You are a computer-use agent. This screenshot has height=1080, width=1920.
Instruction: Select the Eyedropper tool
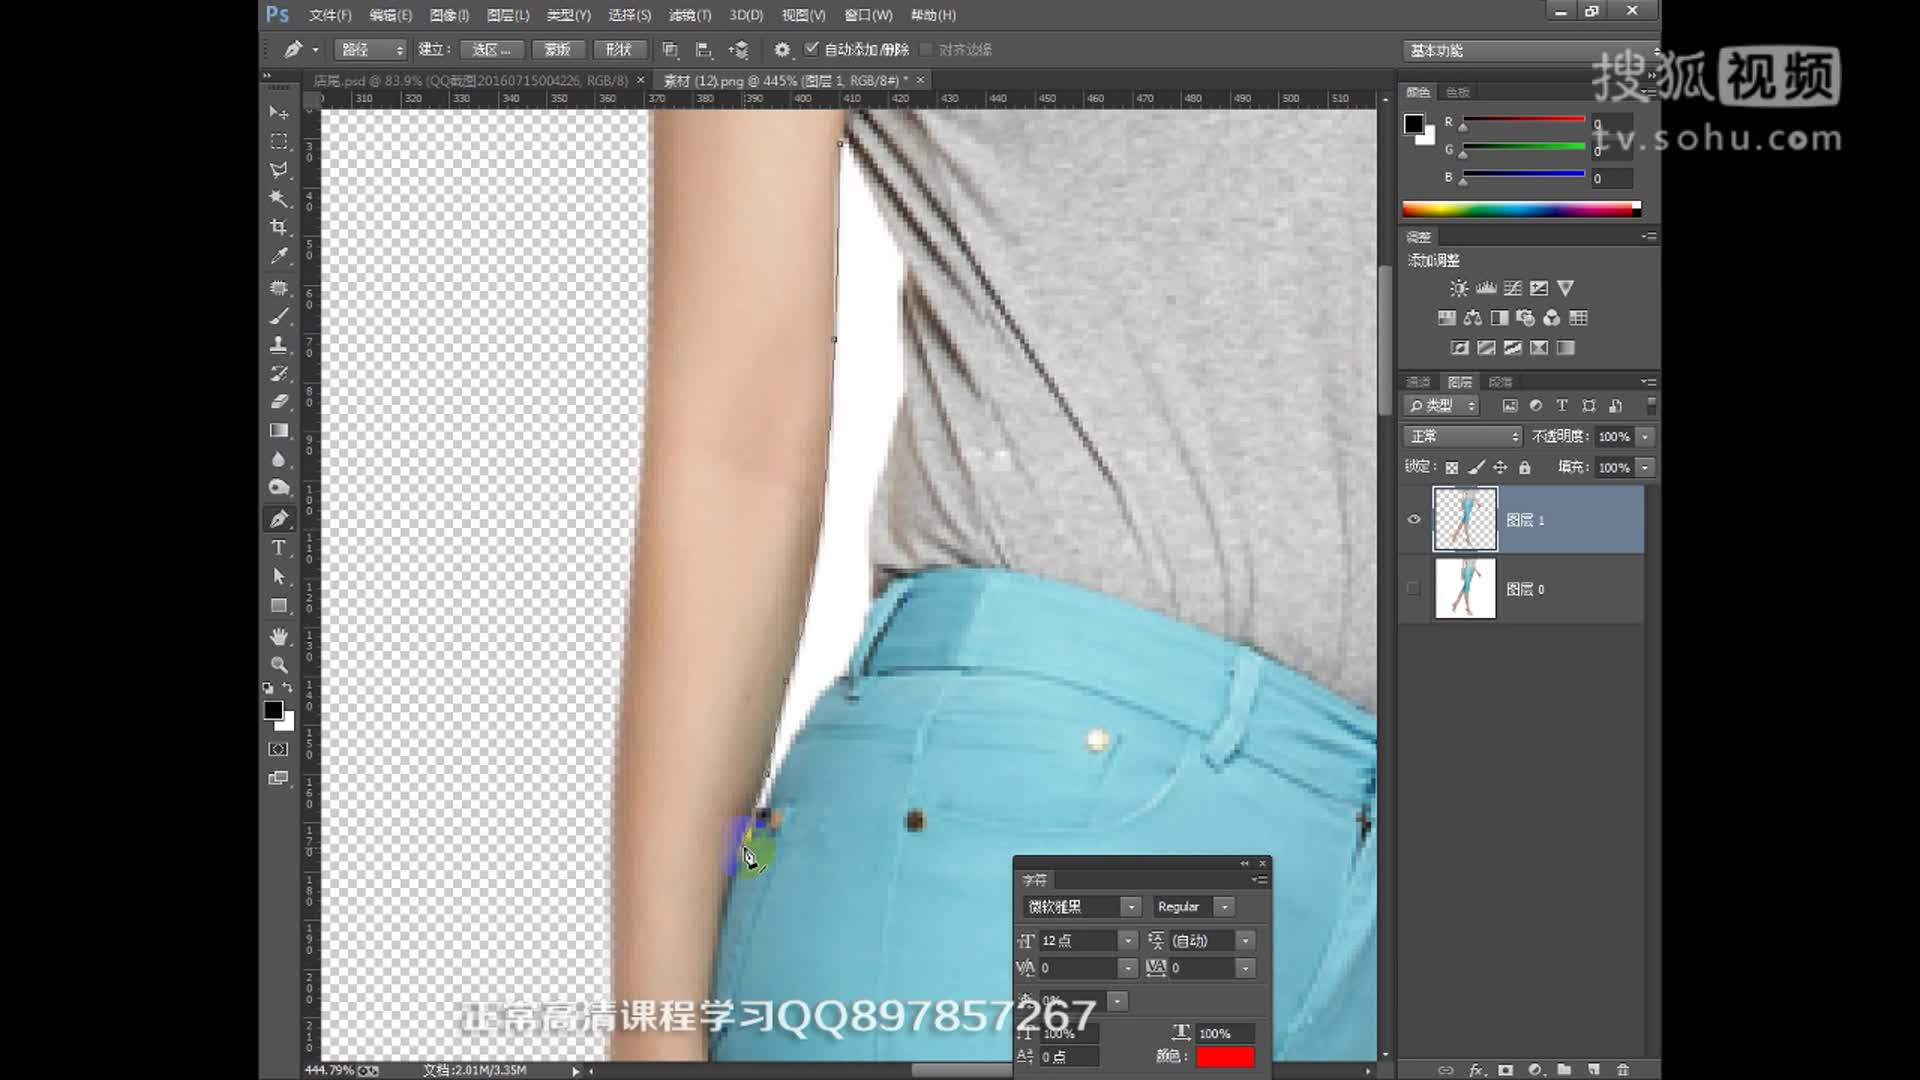279,256
